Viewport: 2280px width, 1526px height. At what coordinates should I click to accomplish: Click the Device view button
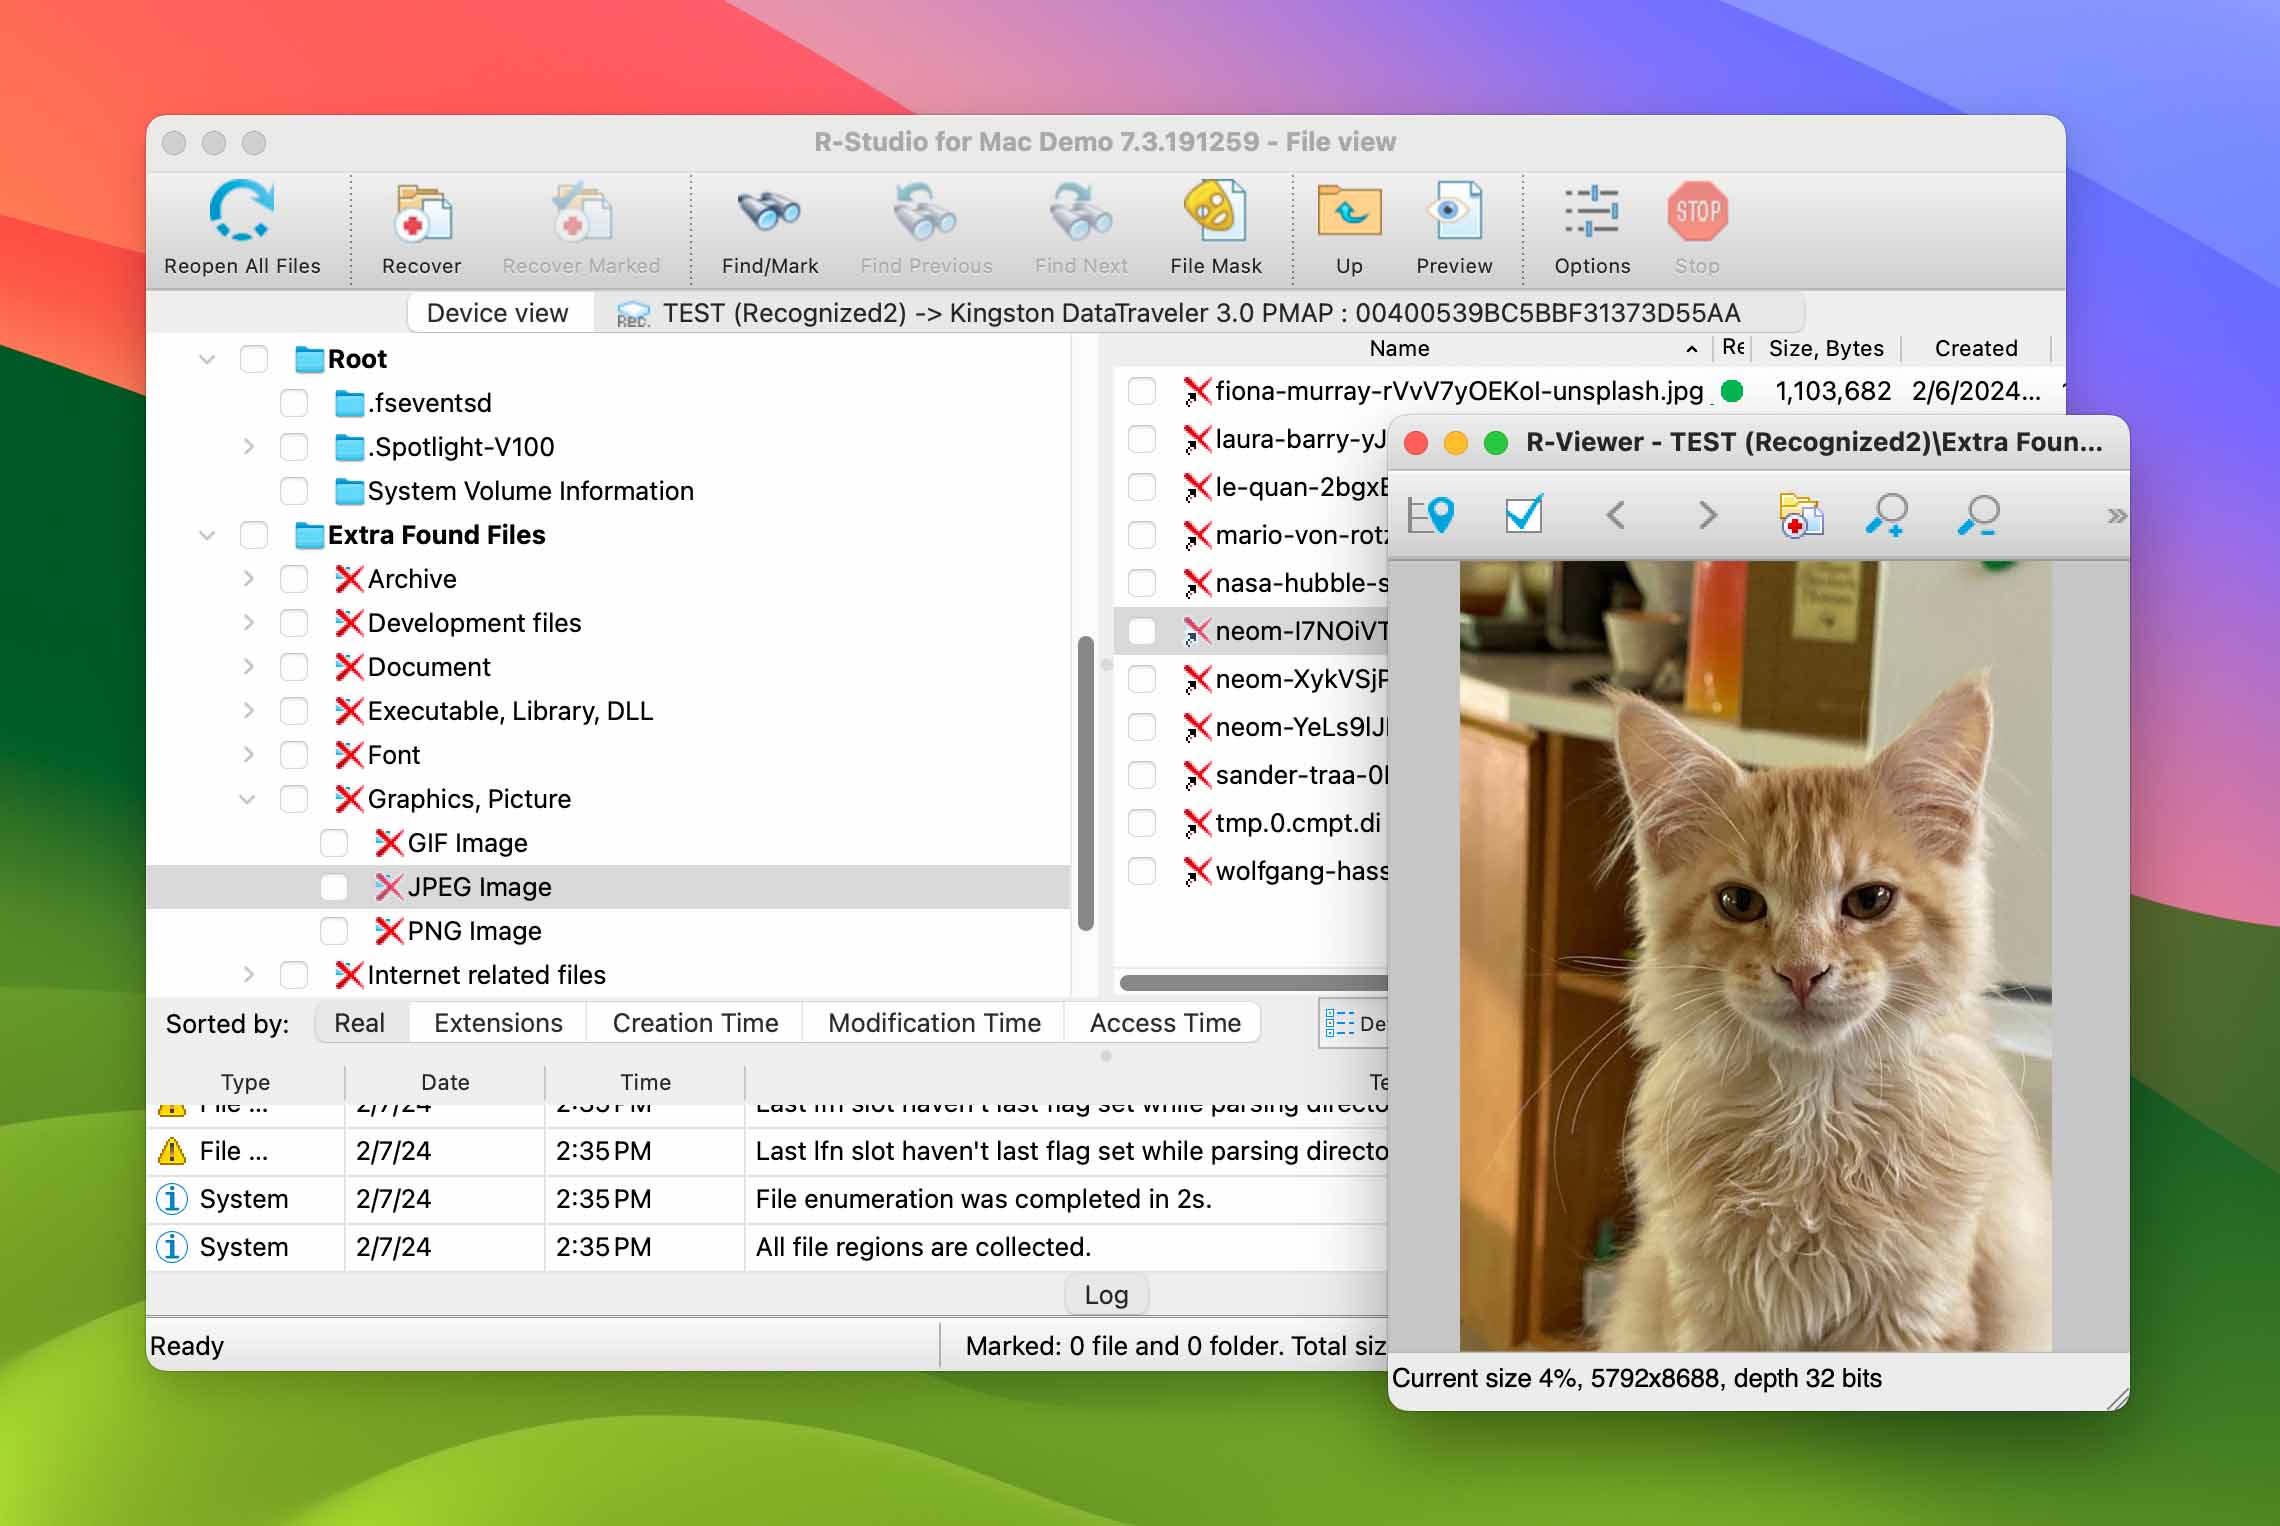click(x=496, y=310)
